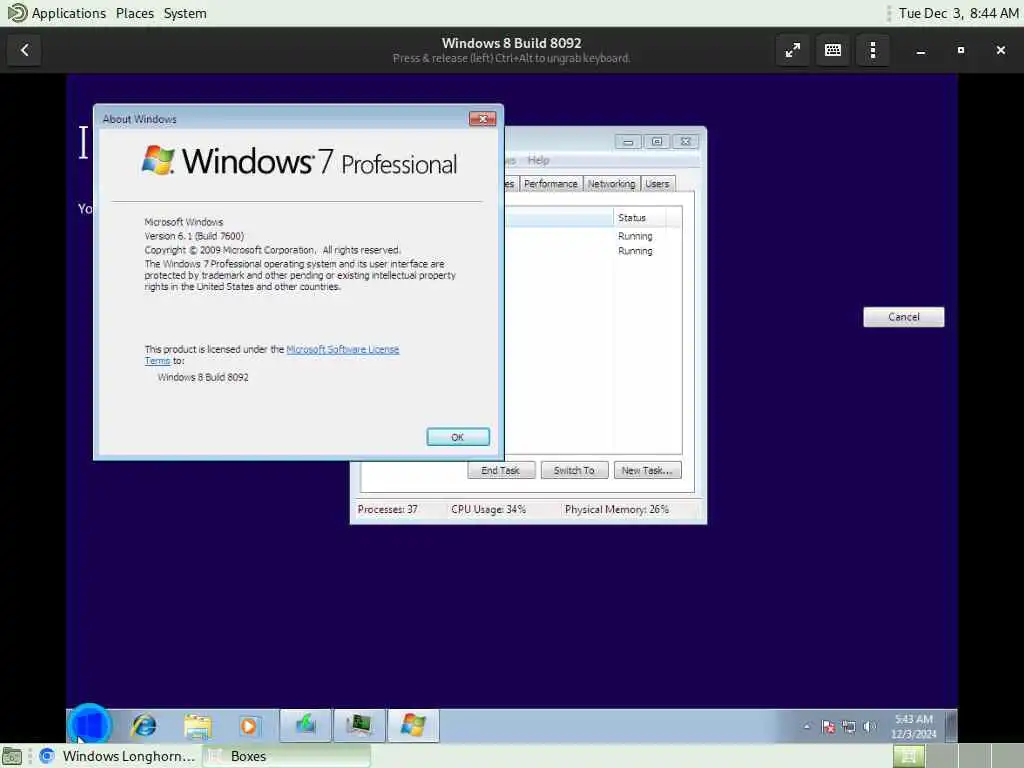
Task: Click Switch To button in Task Manager
Action: point(574,470)
